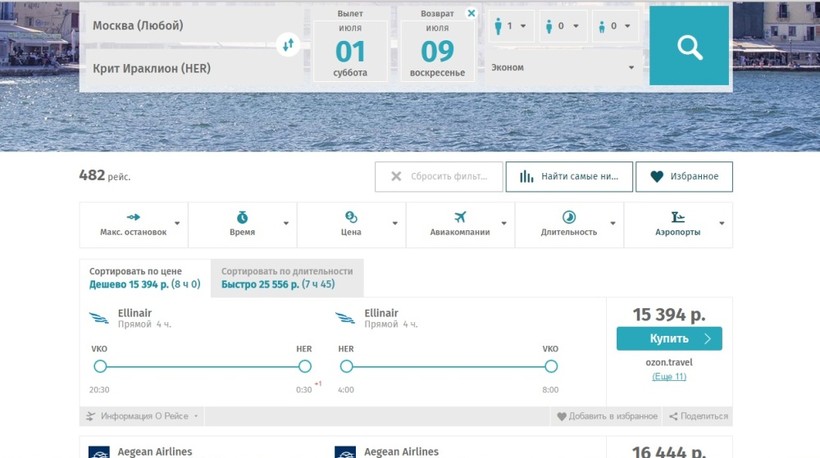This screenshot has height=458, width=820.
Task: Click the heart icon in Избранное button
Action: coord(657,177)
